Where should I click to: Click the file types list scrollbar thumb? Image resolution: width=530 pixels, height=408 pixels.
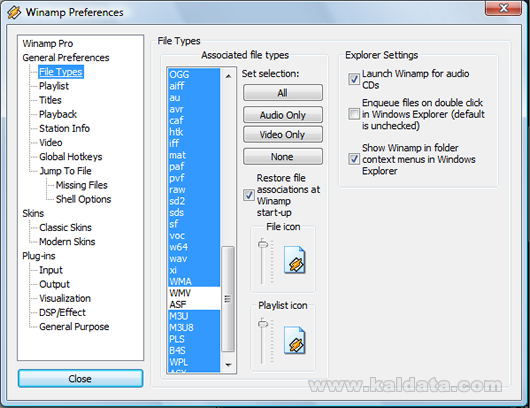pyautogui.click(x=228, y=299)
